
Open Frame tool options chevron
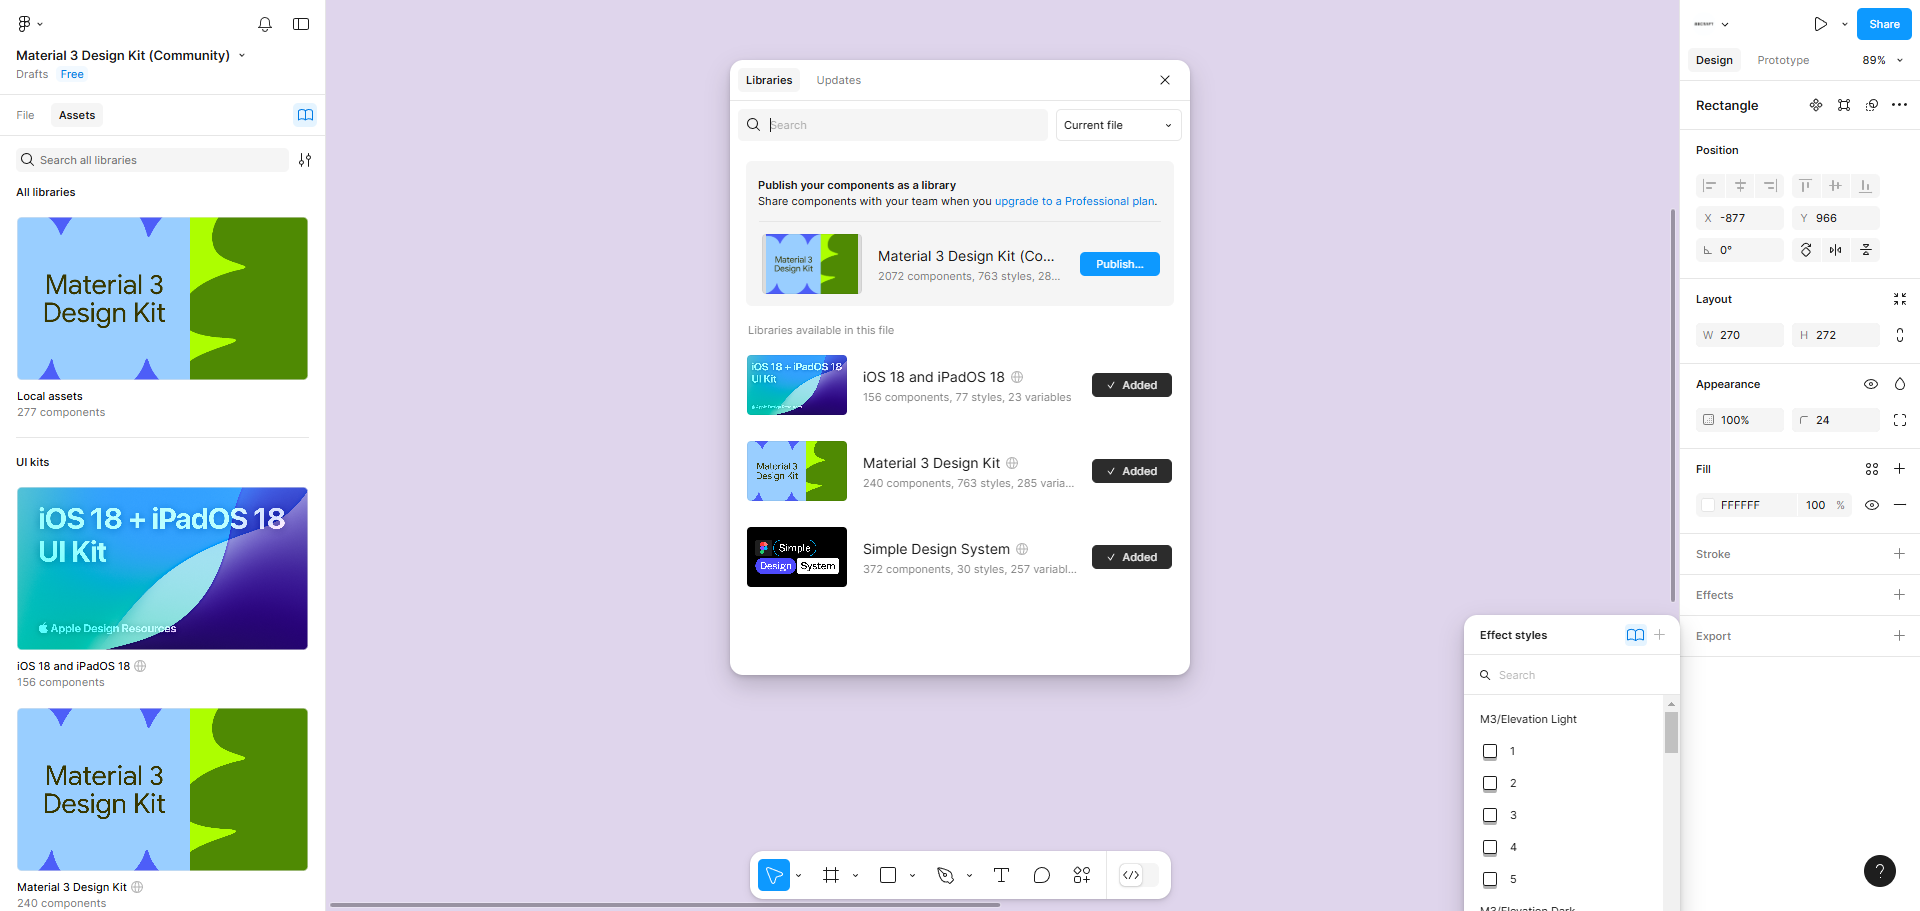[x=856, y=875]
